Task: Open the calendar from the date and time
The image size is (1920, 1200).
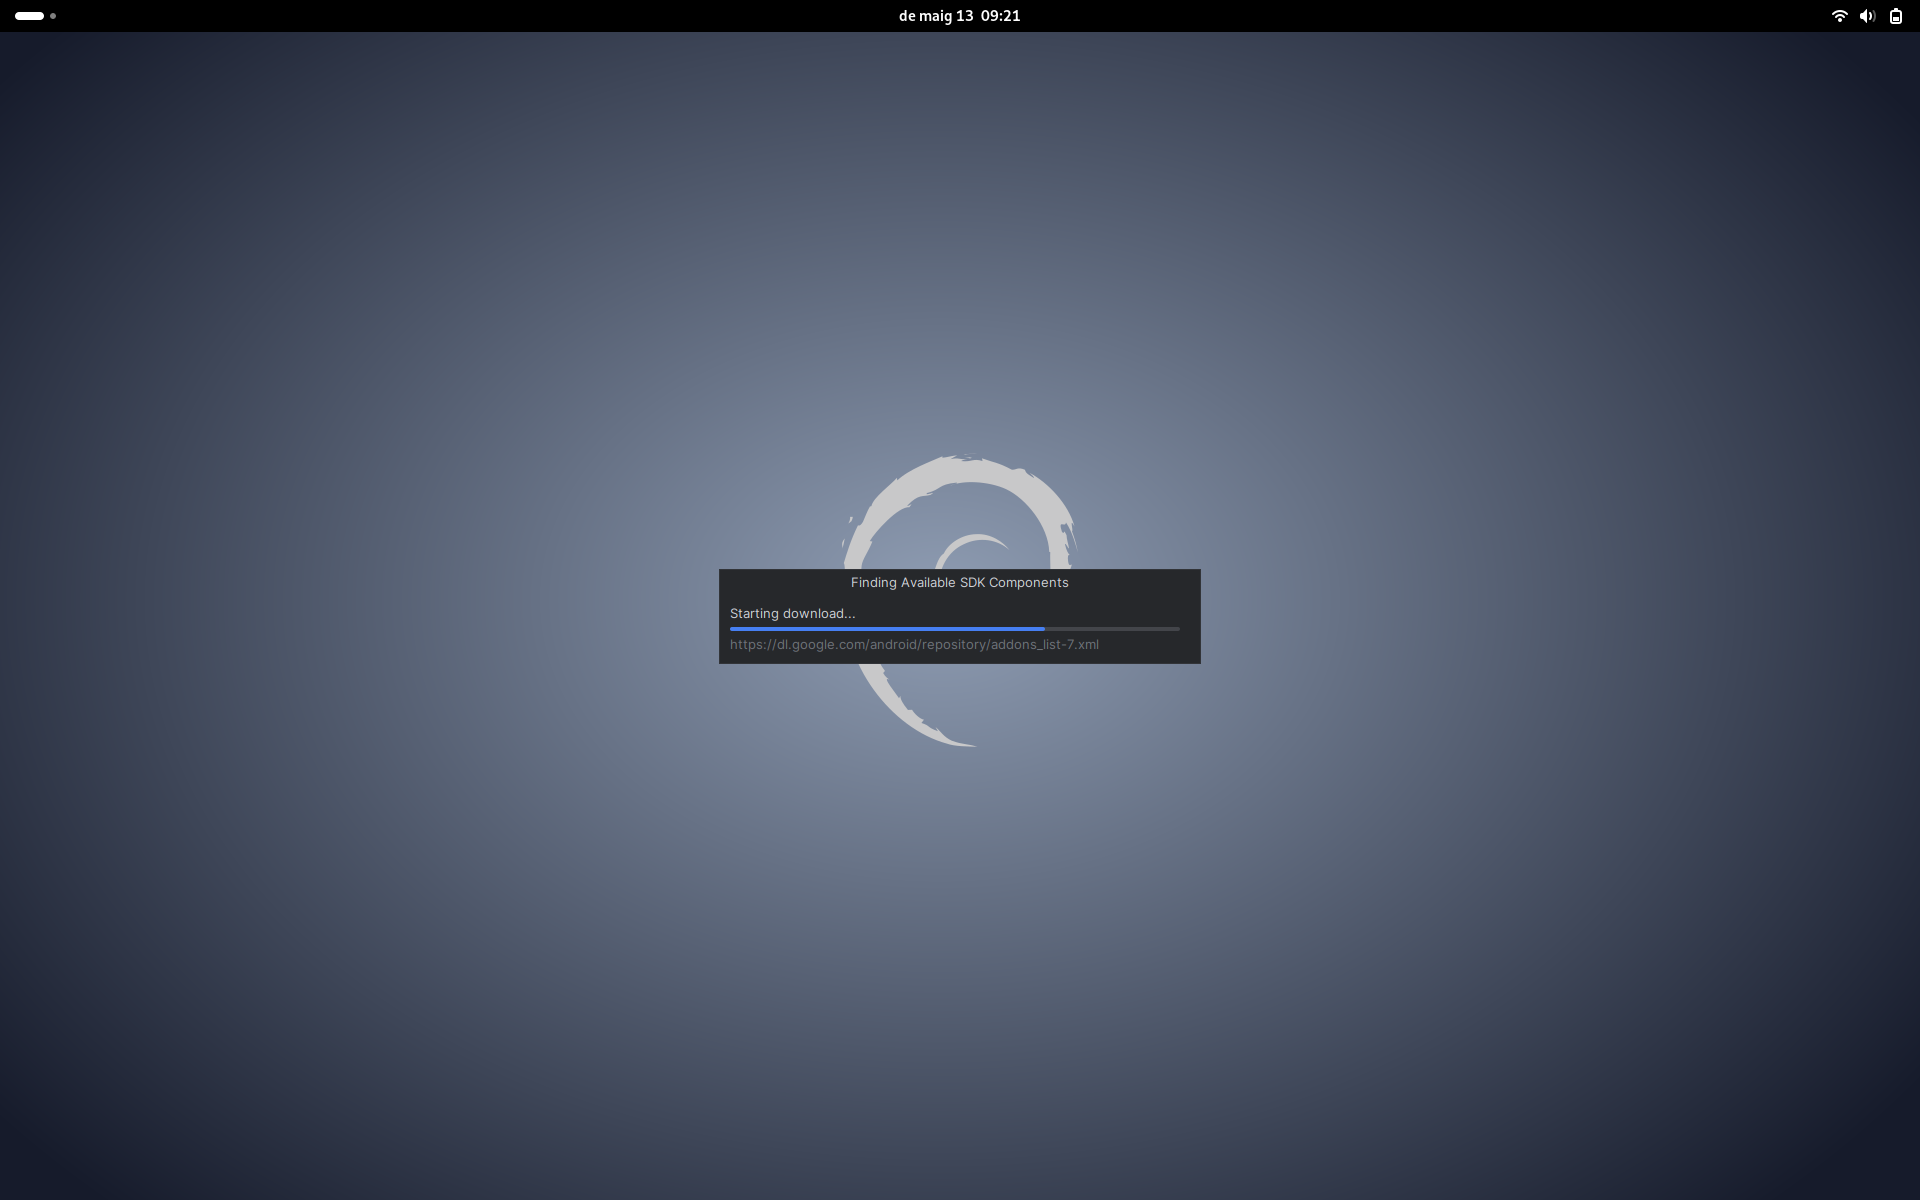Action: [959, 16]
